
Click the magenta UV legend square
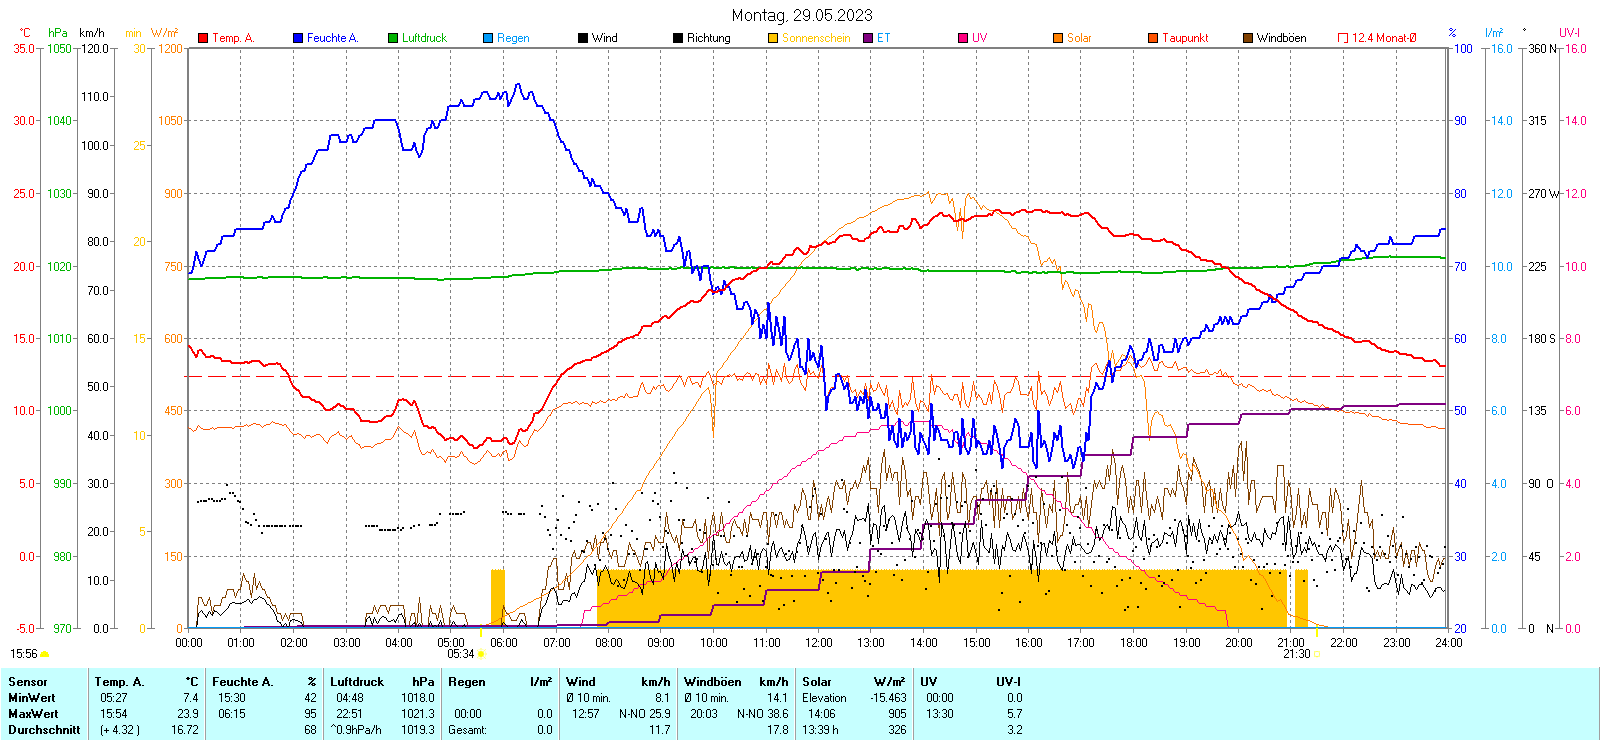(963, 38)
